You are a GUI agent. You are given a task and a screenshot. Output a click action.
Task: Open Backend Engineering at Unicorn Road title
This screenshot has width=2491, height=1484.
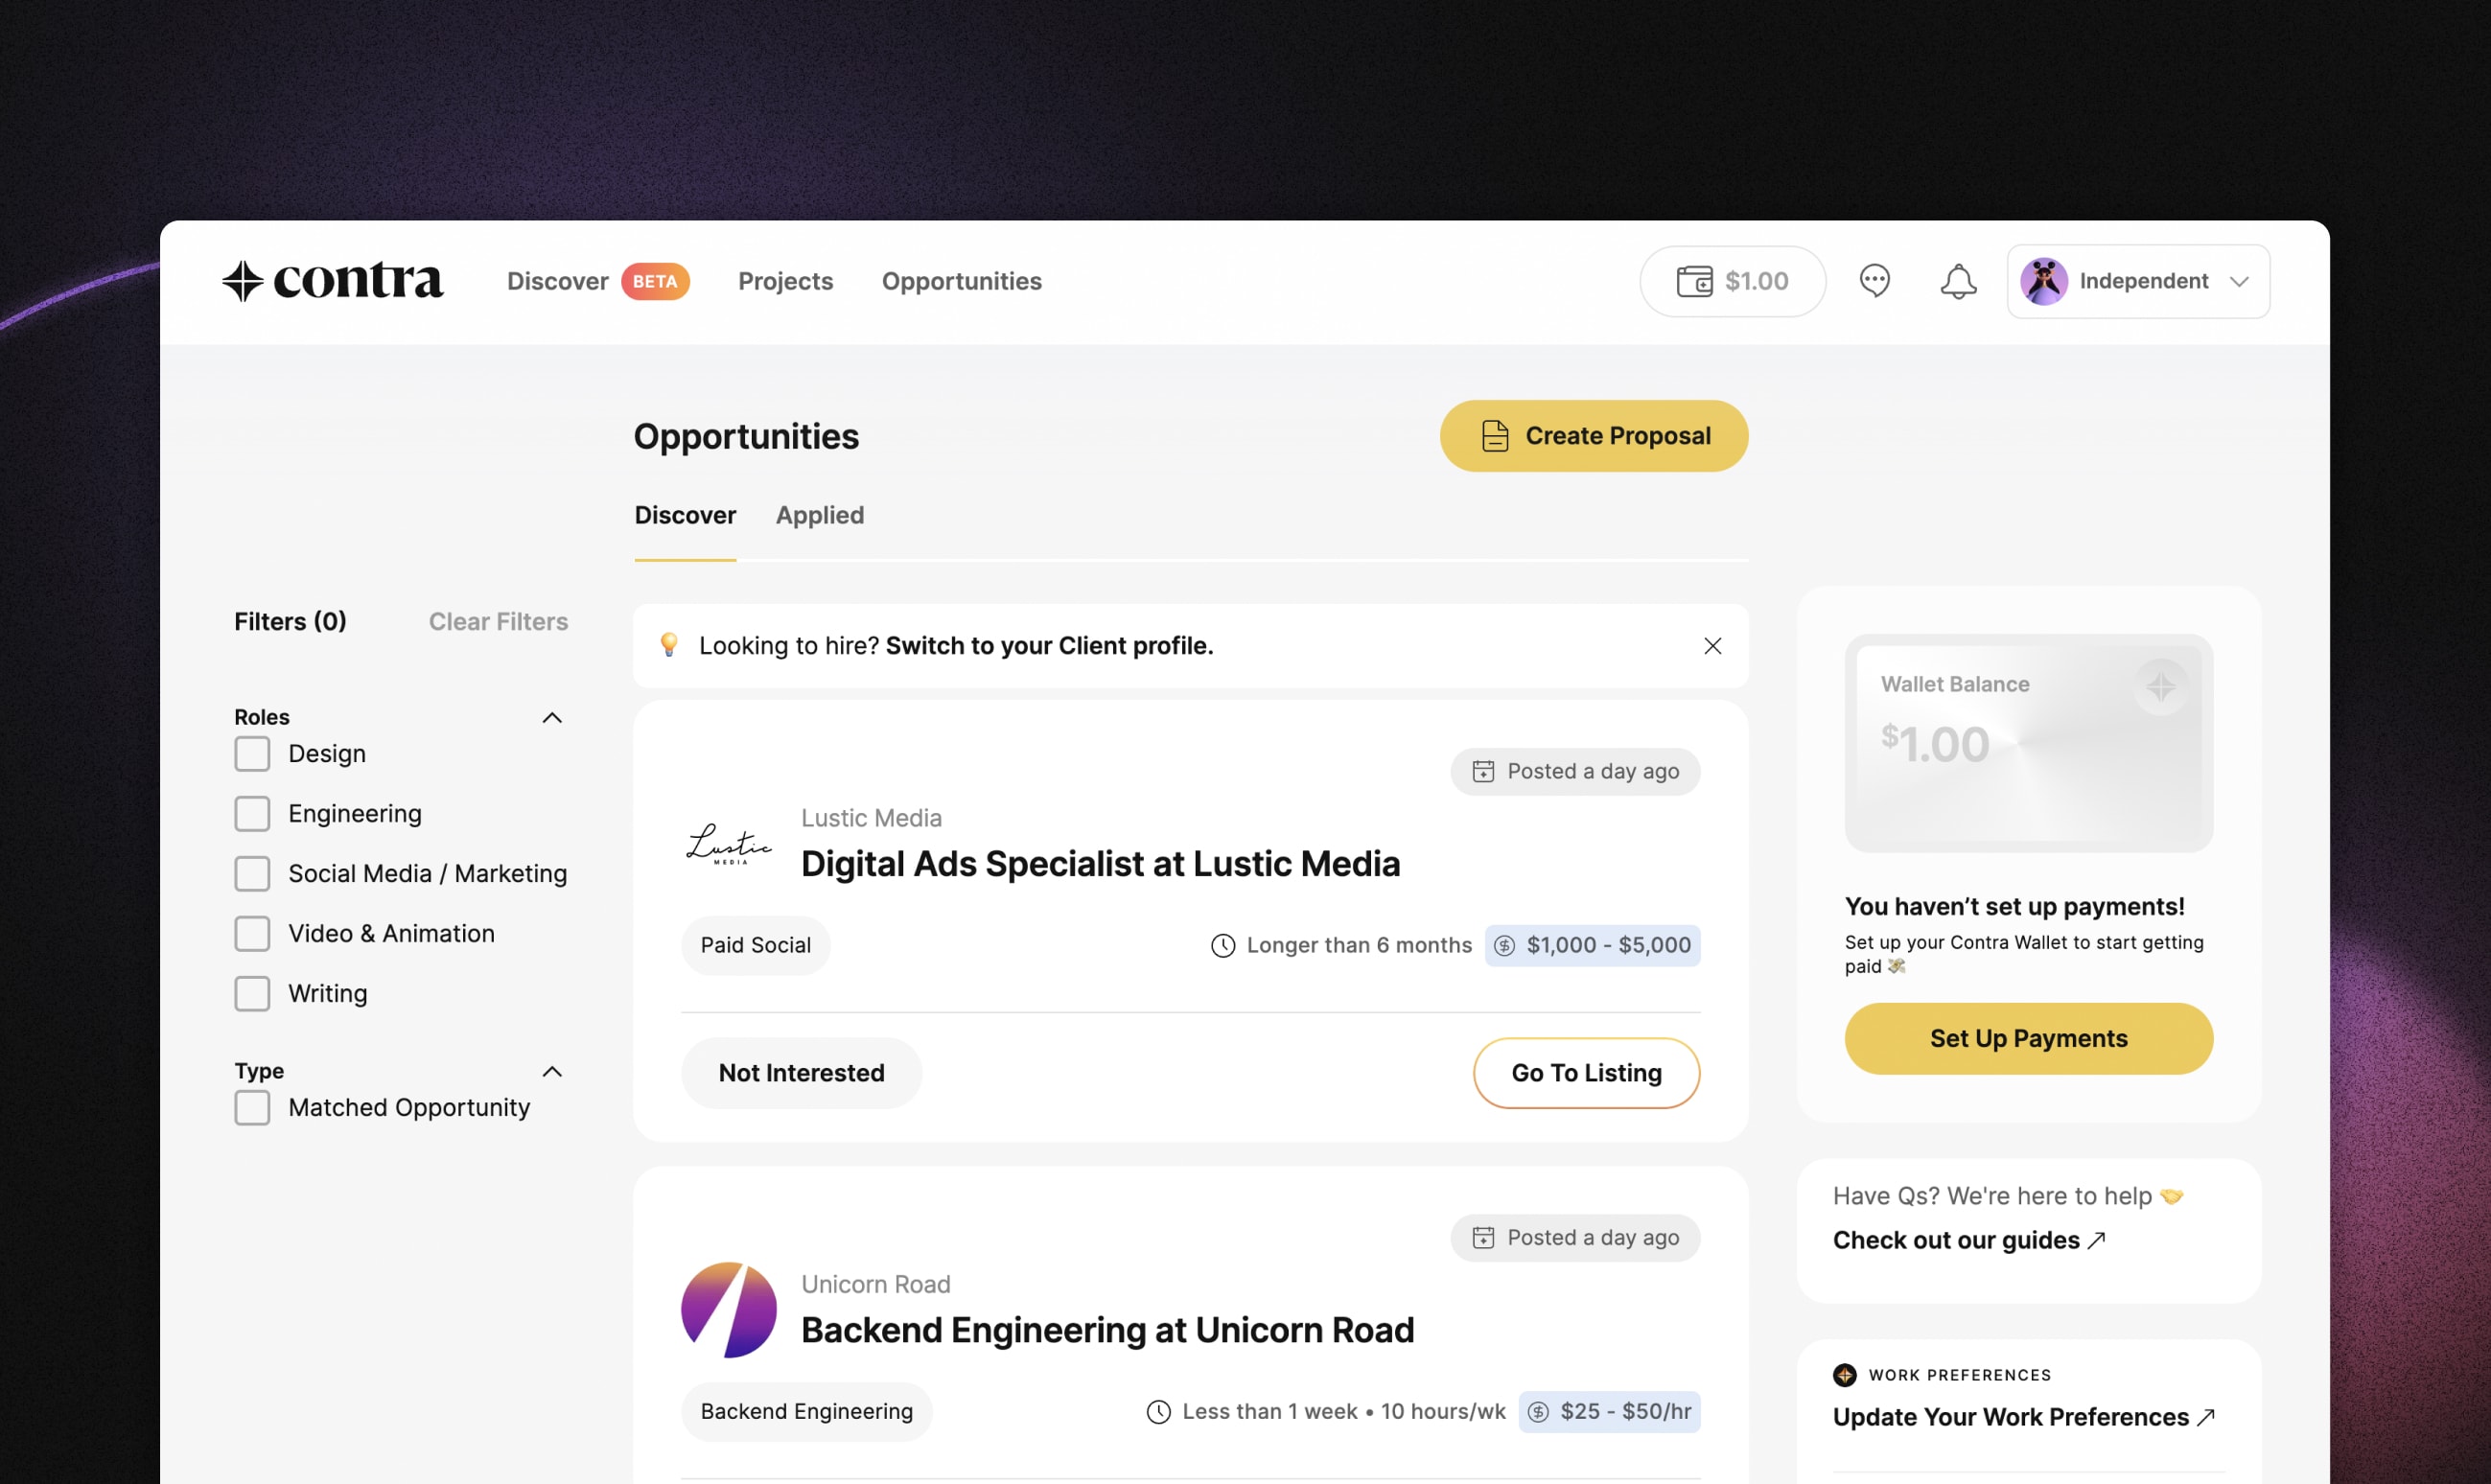point(1107,1329)
